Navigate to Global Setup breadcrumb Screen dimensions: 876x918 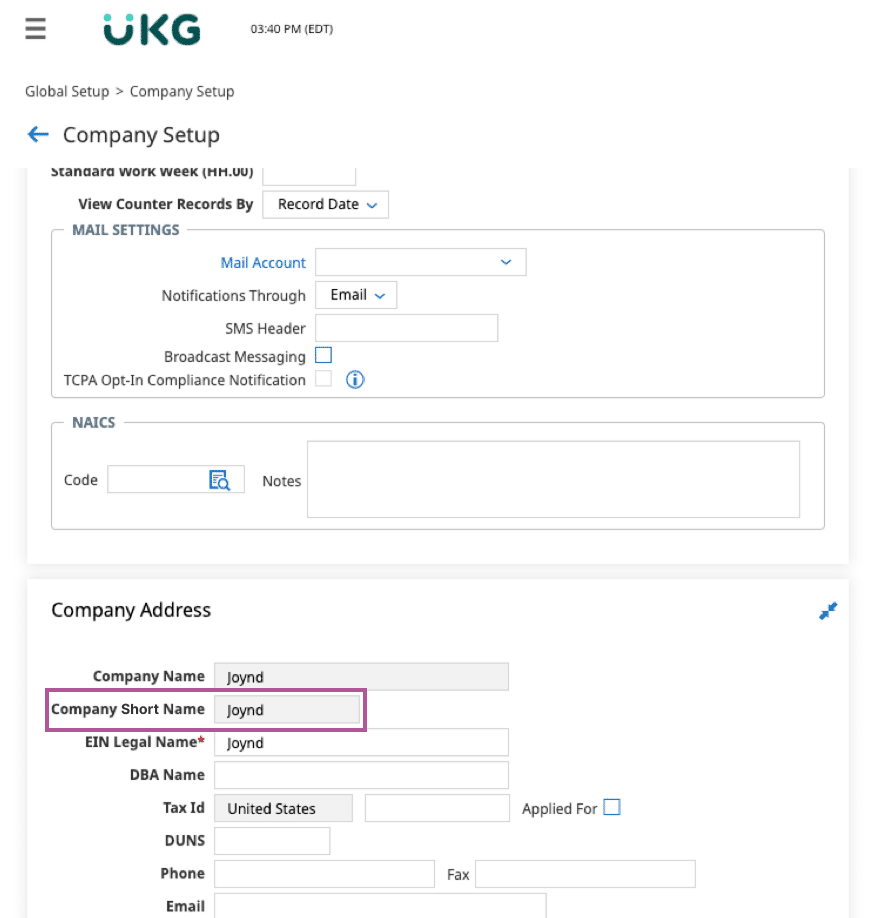coord(67,92)
